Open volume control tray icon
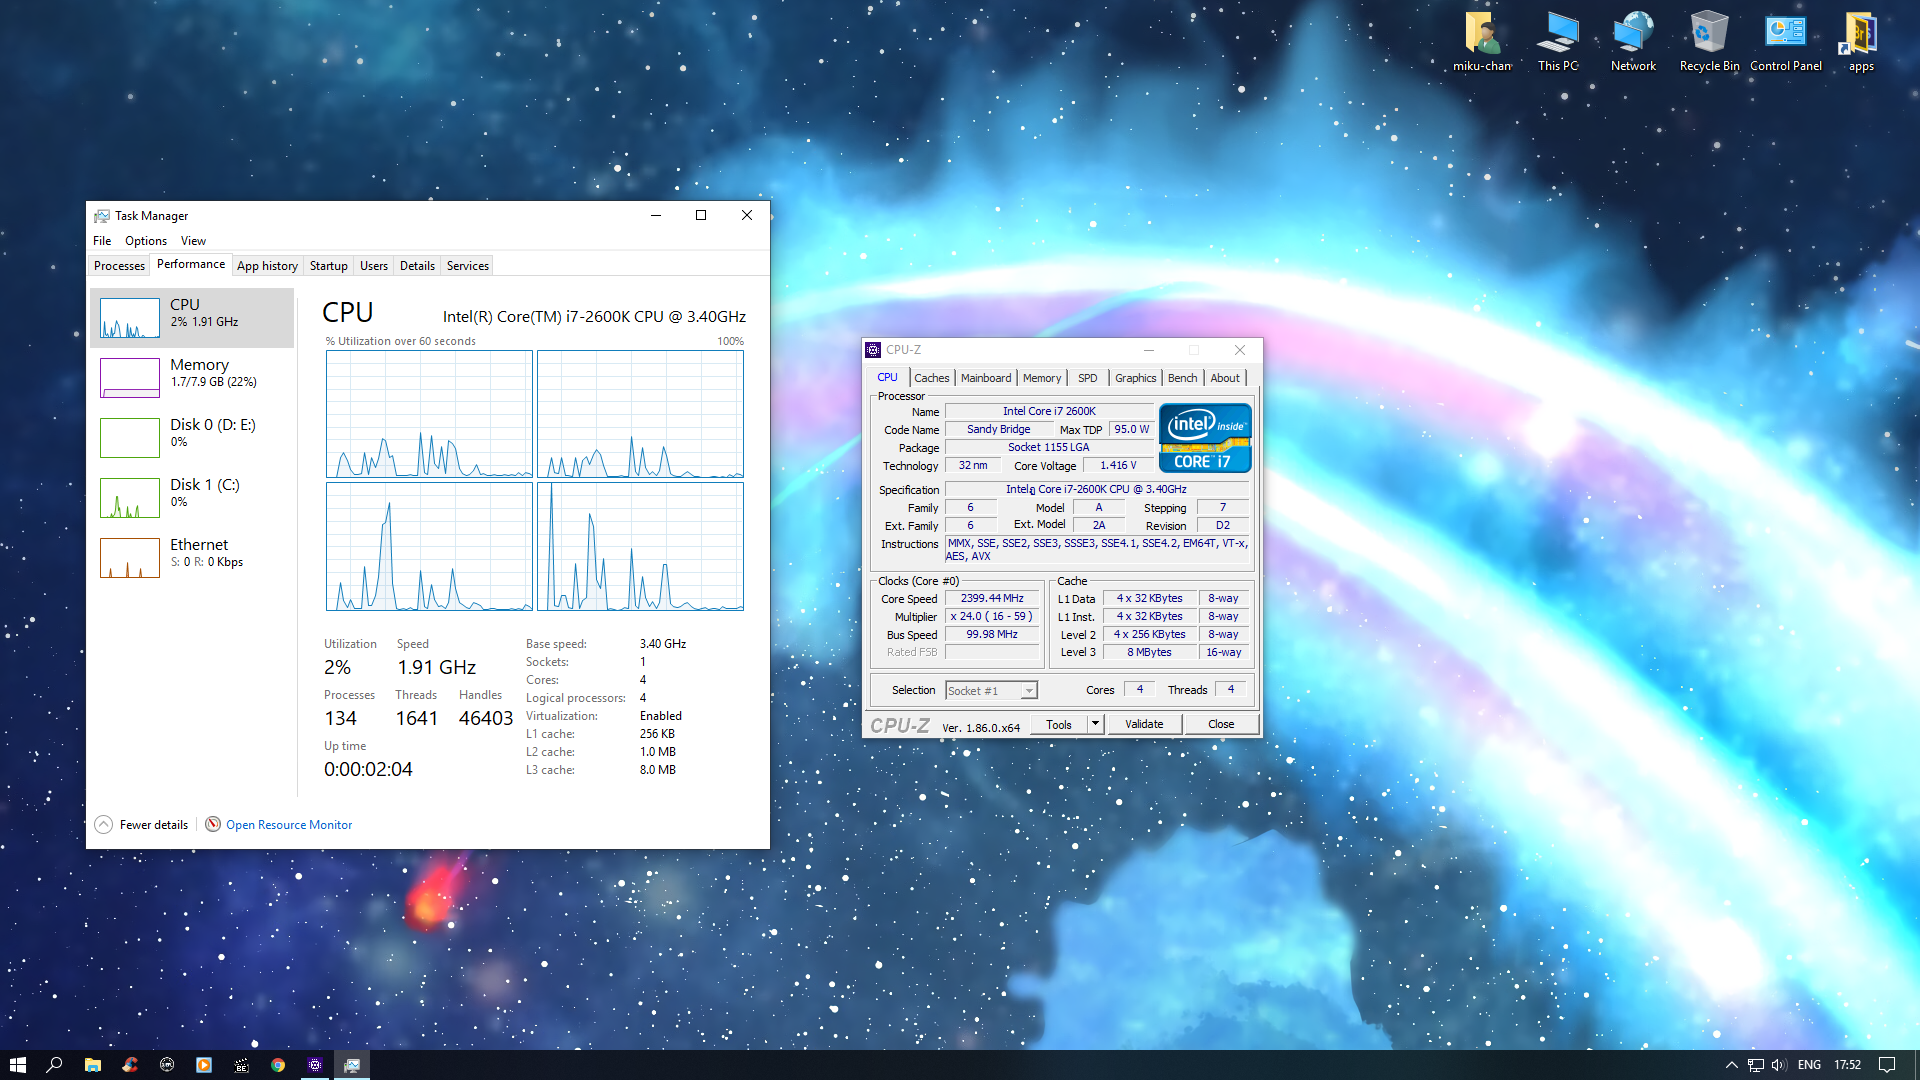 coord(1779,1065)
